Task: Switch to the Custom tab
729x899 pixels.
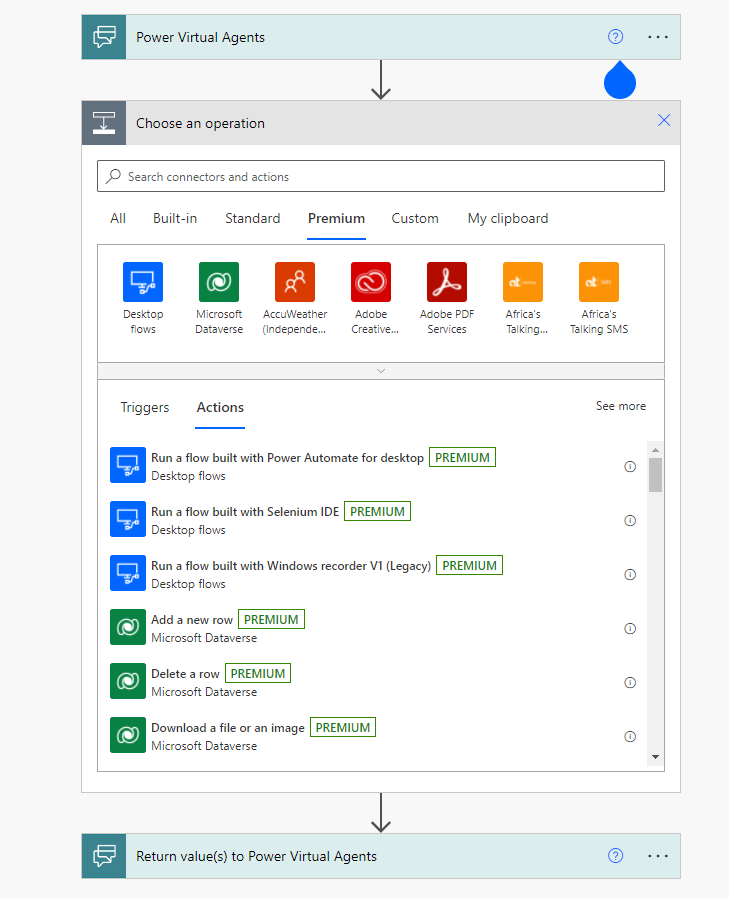Action: (x=415, y=218)
